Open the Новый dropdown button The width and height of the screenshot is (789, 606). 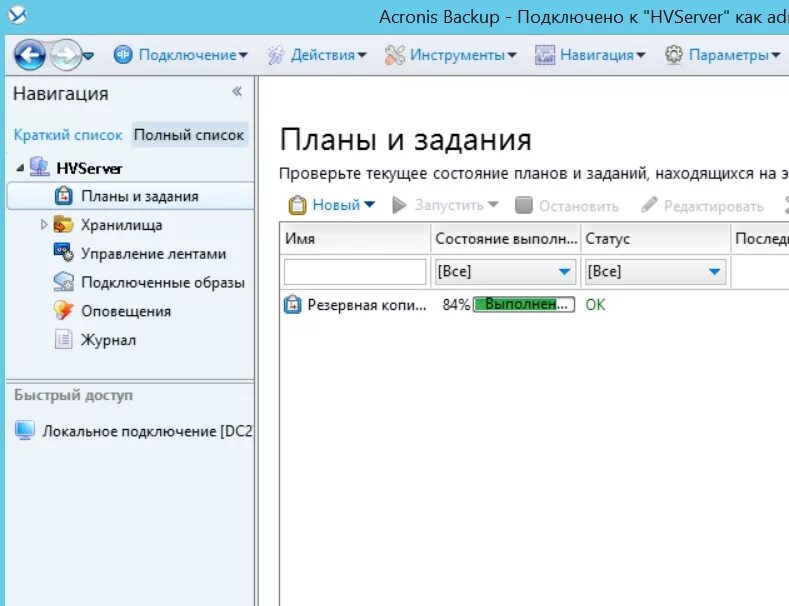pyautogui.click(x=344, y=205)
